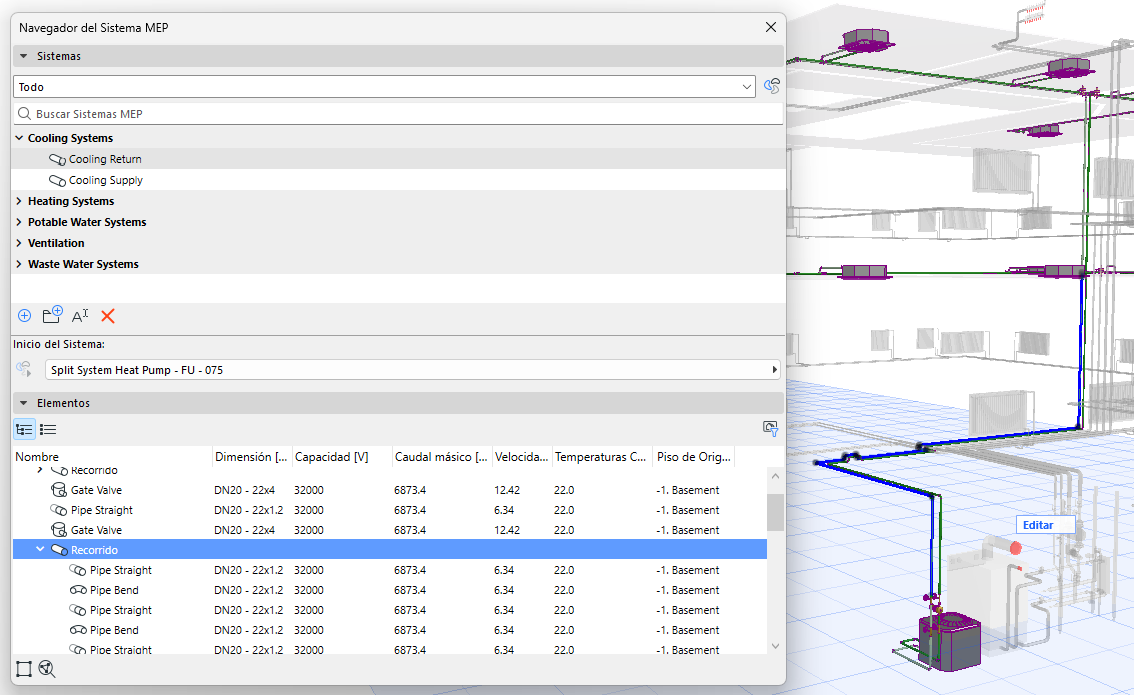Click the Cooling Return system icon

(x=57, y=159)
